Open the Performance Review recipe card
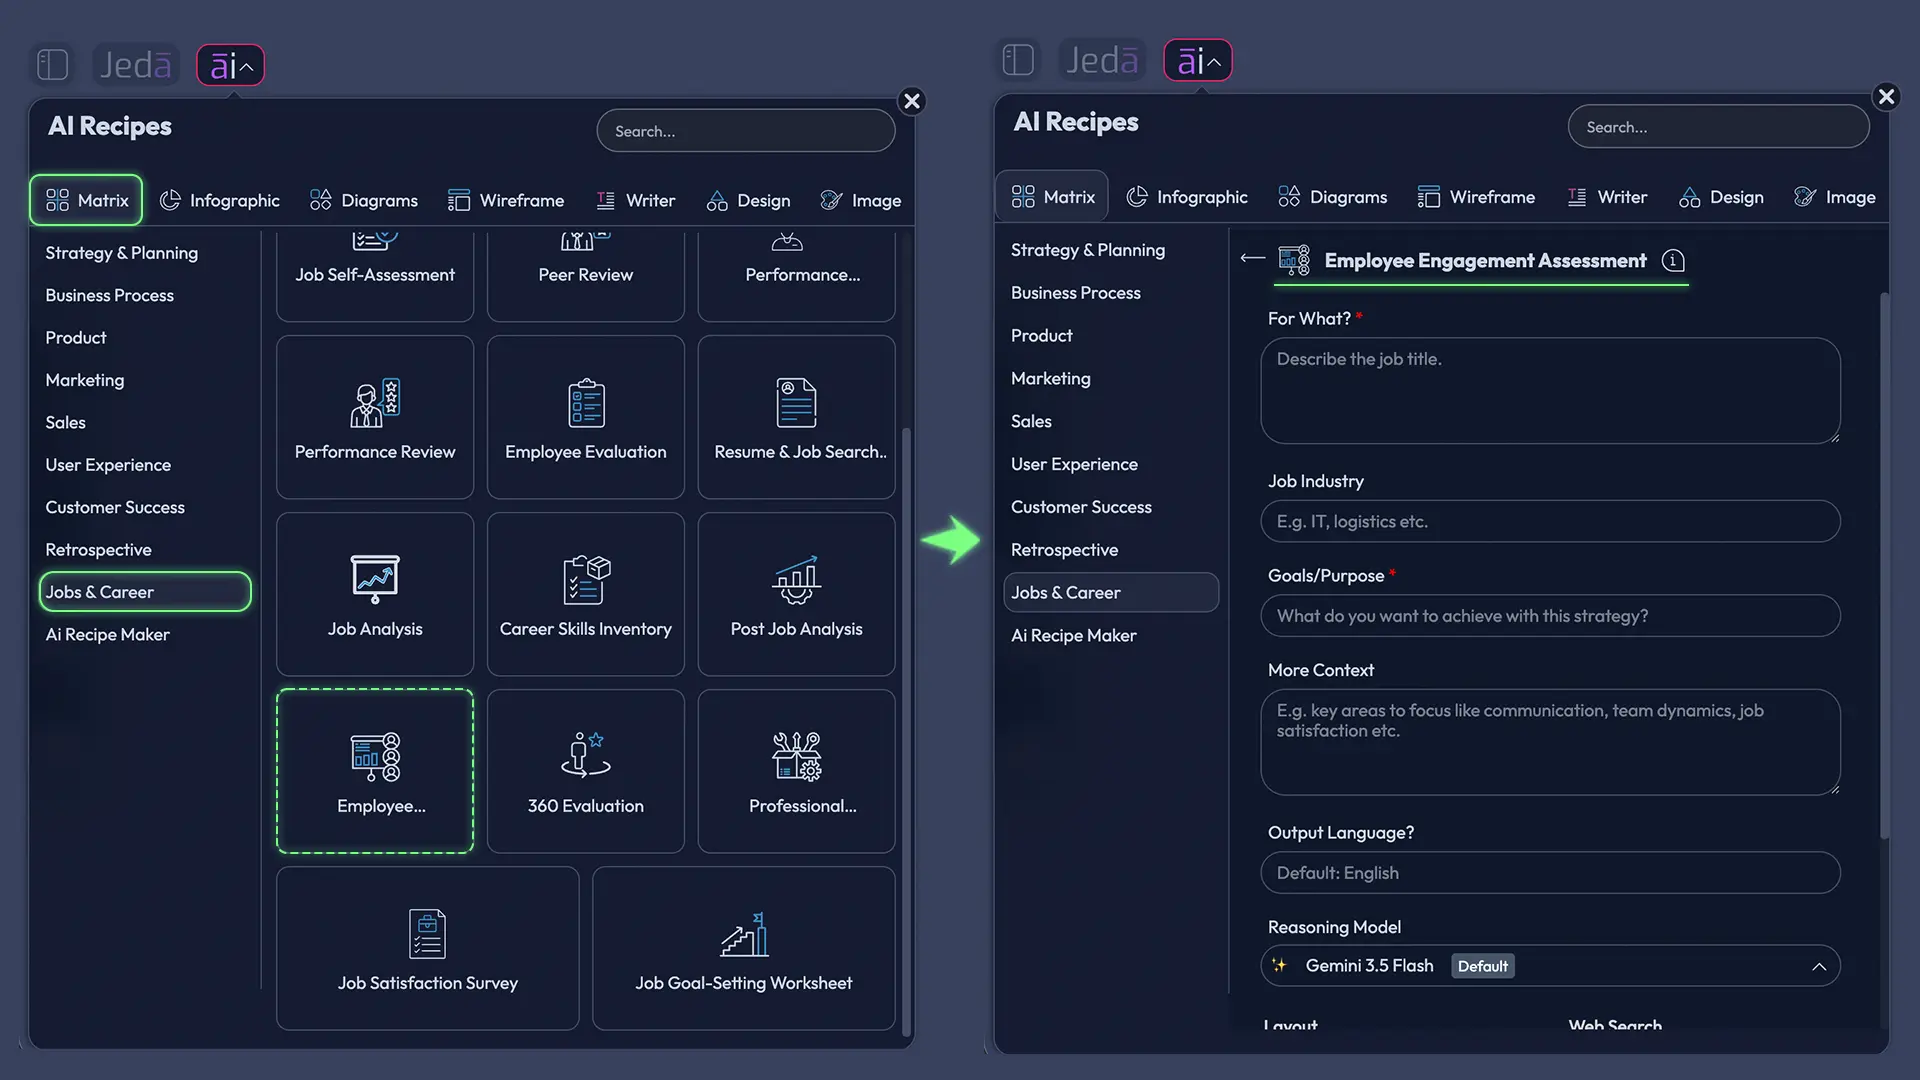This screenshot has width=1920, height=1080. pyautogui.click(x=375, y=417)
